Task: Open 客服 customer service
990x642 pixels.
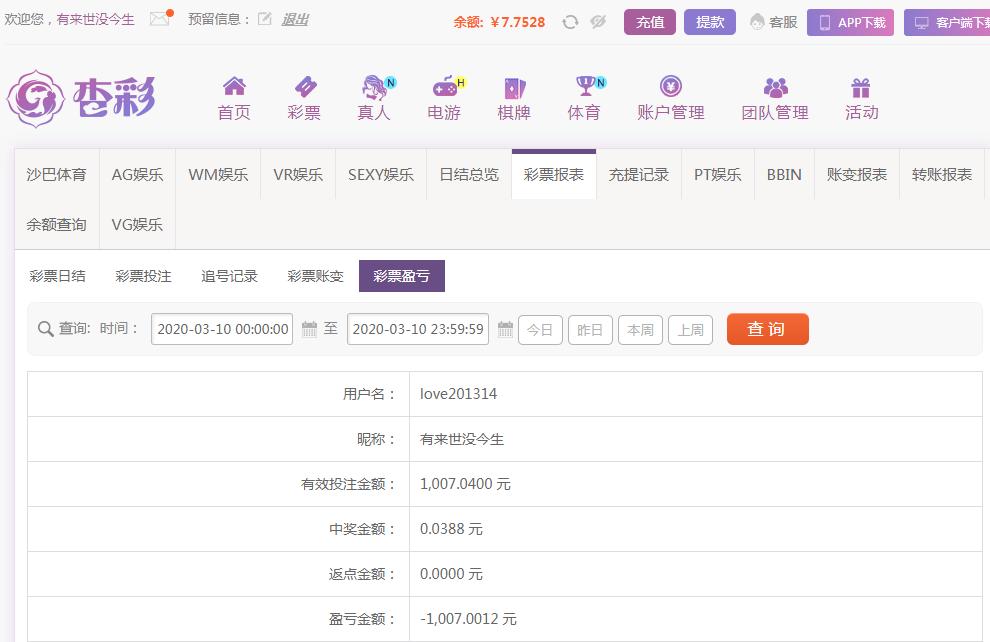Action: pos(773,22)
